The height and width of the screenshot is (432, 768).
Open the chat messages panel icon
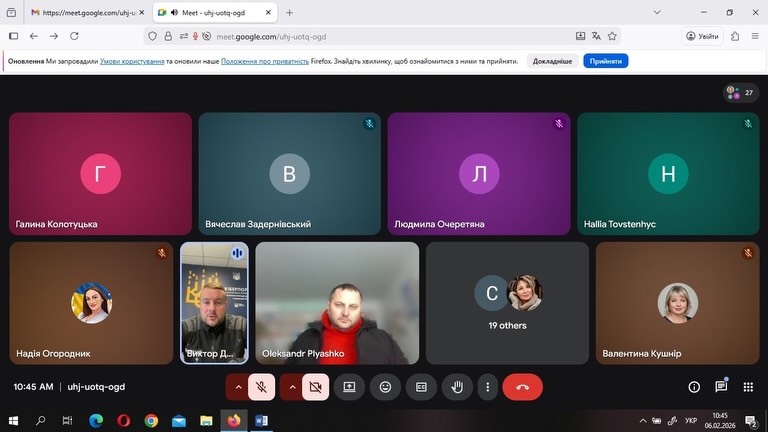click(721, 387)
